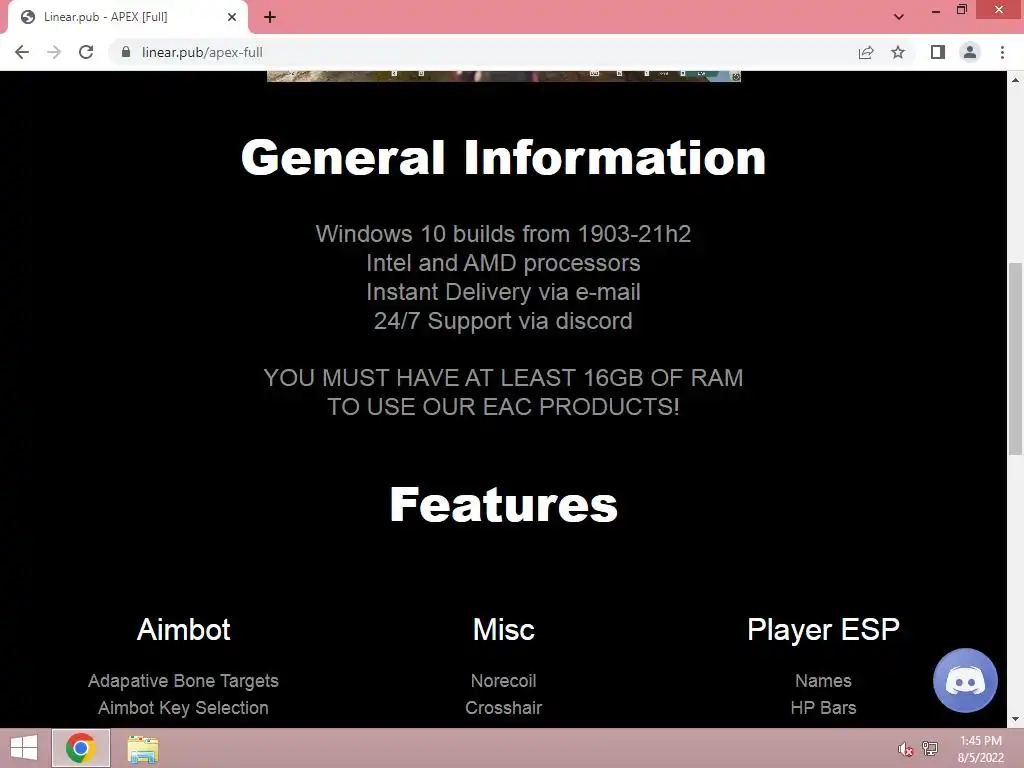Viewport: 1024px width, 768px height.
Task: Click the 'Crosshair' feature text
Action: [504, 708]
